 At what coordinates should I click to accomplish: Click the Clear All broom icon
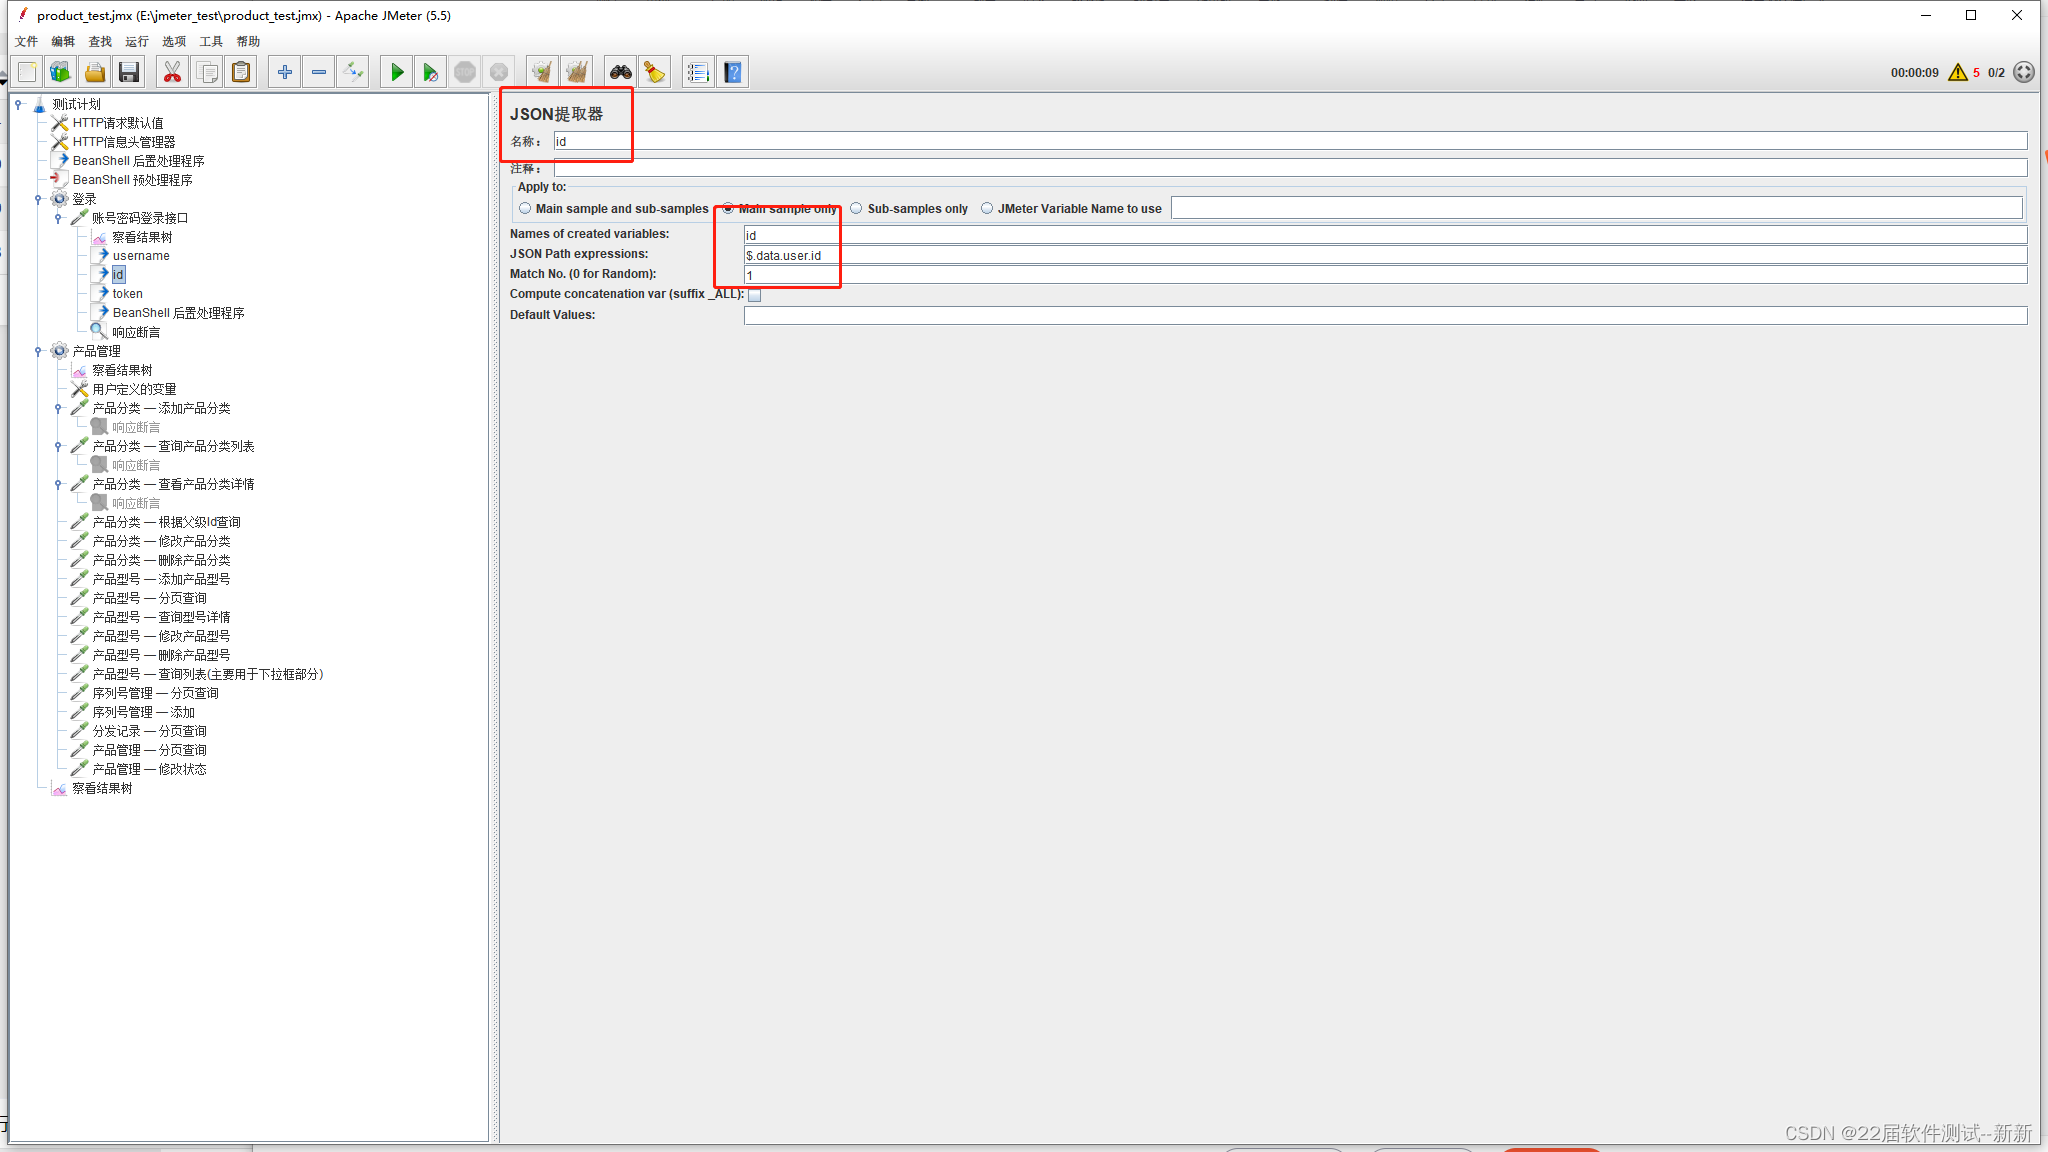click(x=576, y=72)
